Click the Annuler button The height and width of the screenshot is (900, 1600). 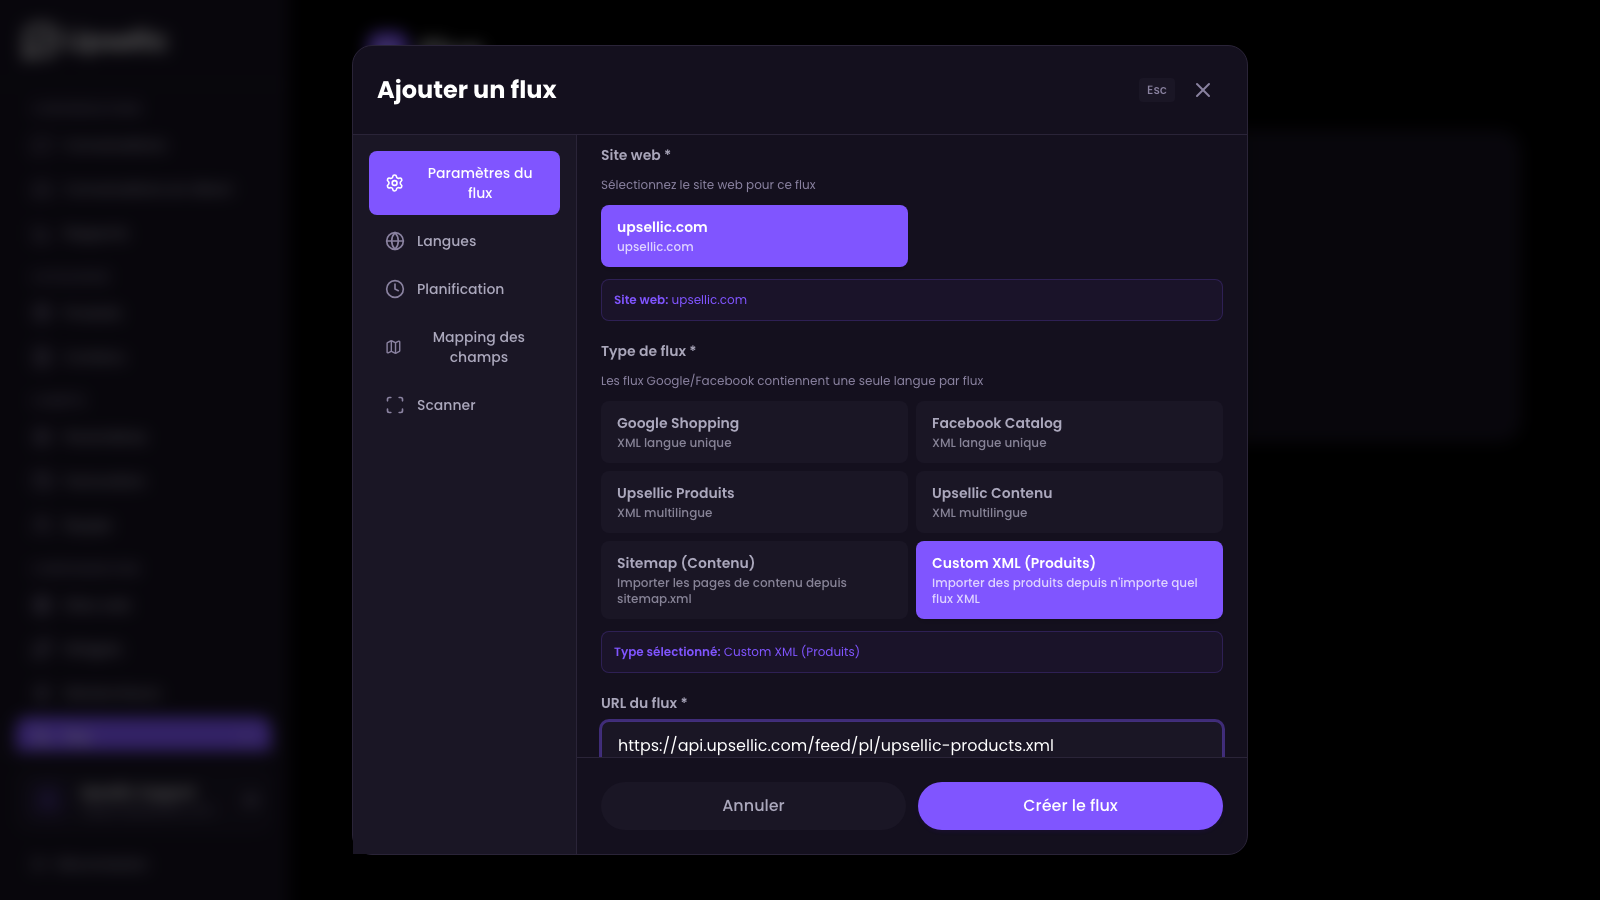[753, 806]
